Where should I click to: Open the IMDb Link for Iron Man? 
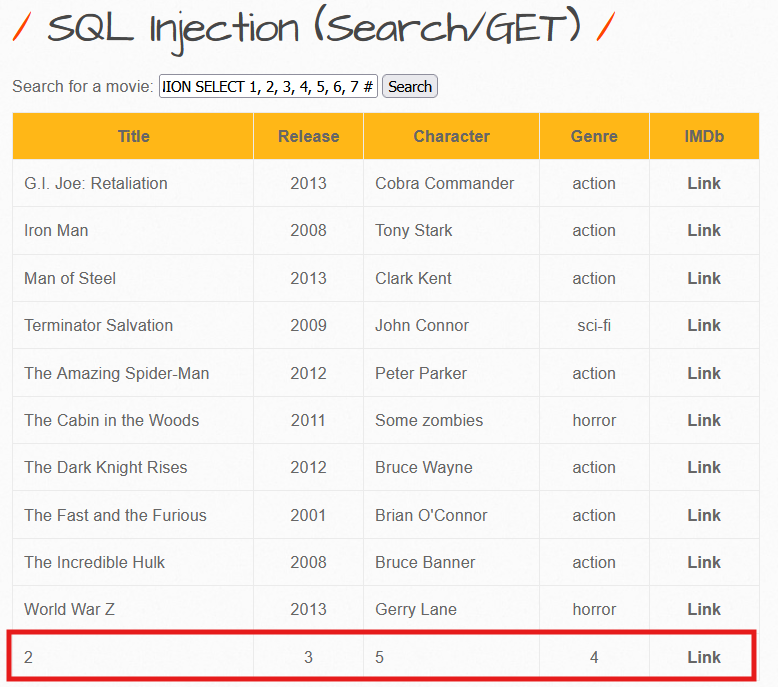click(704, 230)
